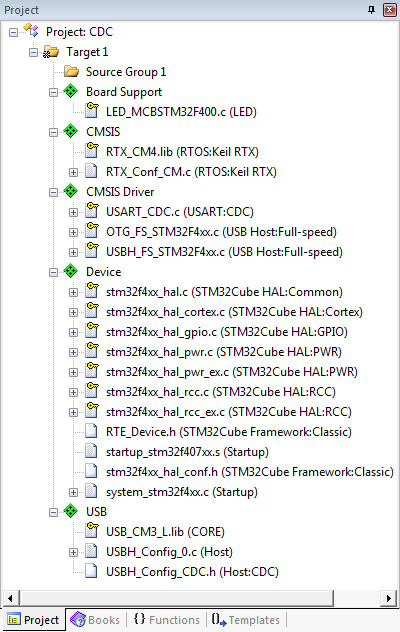The image size is (400, 632).
Task: Expand stm32f4xx_hal_rcc.c dependencies
Action: 73,392
